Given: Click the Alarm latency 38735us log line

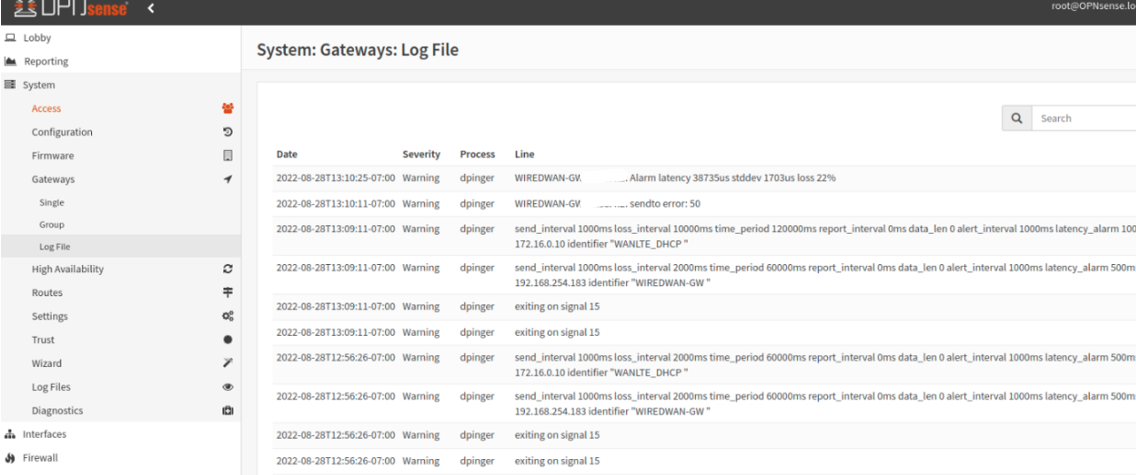Looking at the screenshot, I should 675,177.
